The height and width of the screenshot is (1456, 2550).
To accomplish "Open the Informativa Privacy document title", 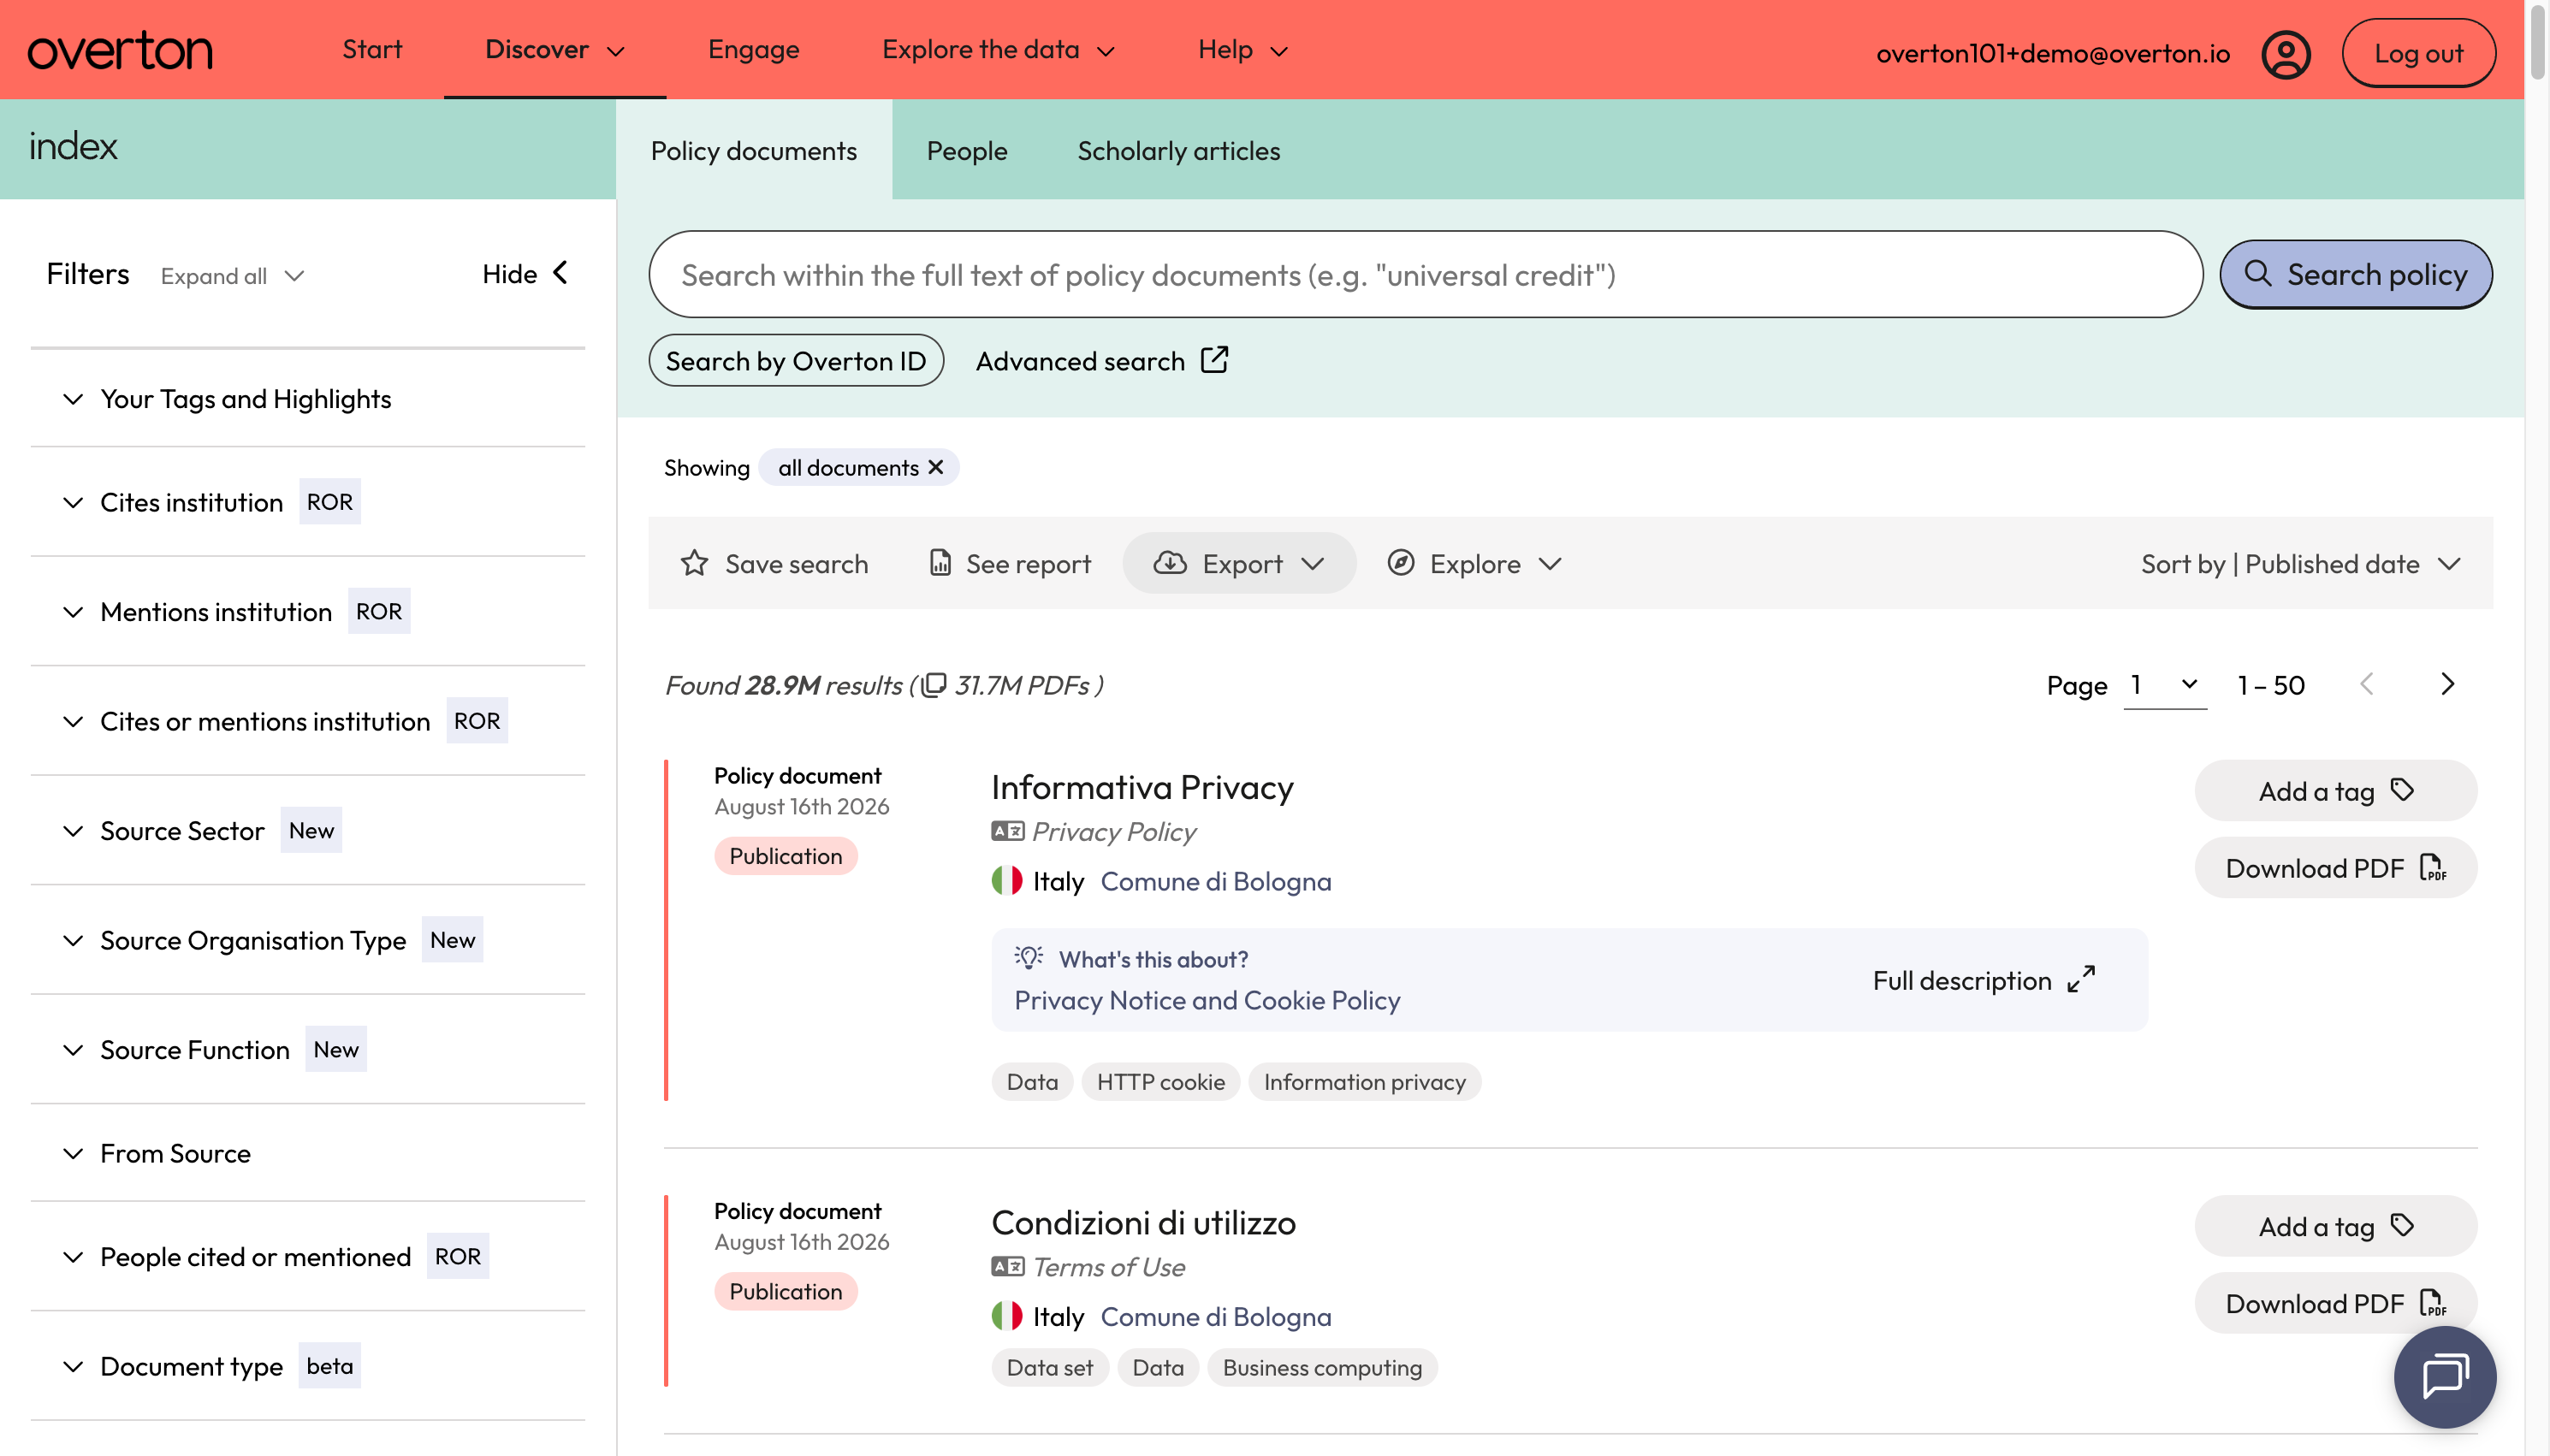I will tap(1142, 787).
